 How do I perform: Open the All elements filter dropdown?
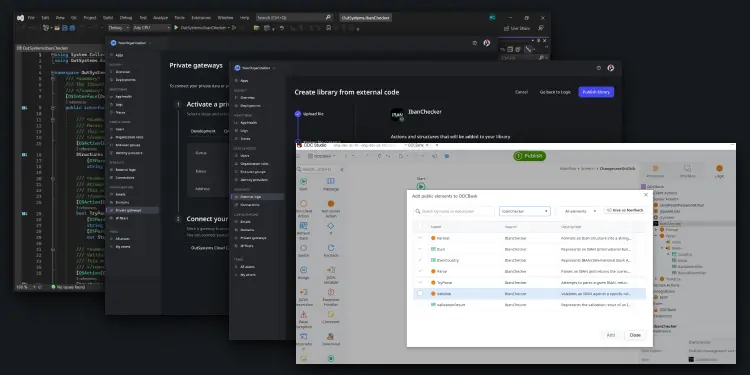tap(580, 211)
